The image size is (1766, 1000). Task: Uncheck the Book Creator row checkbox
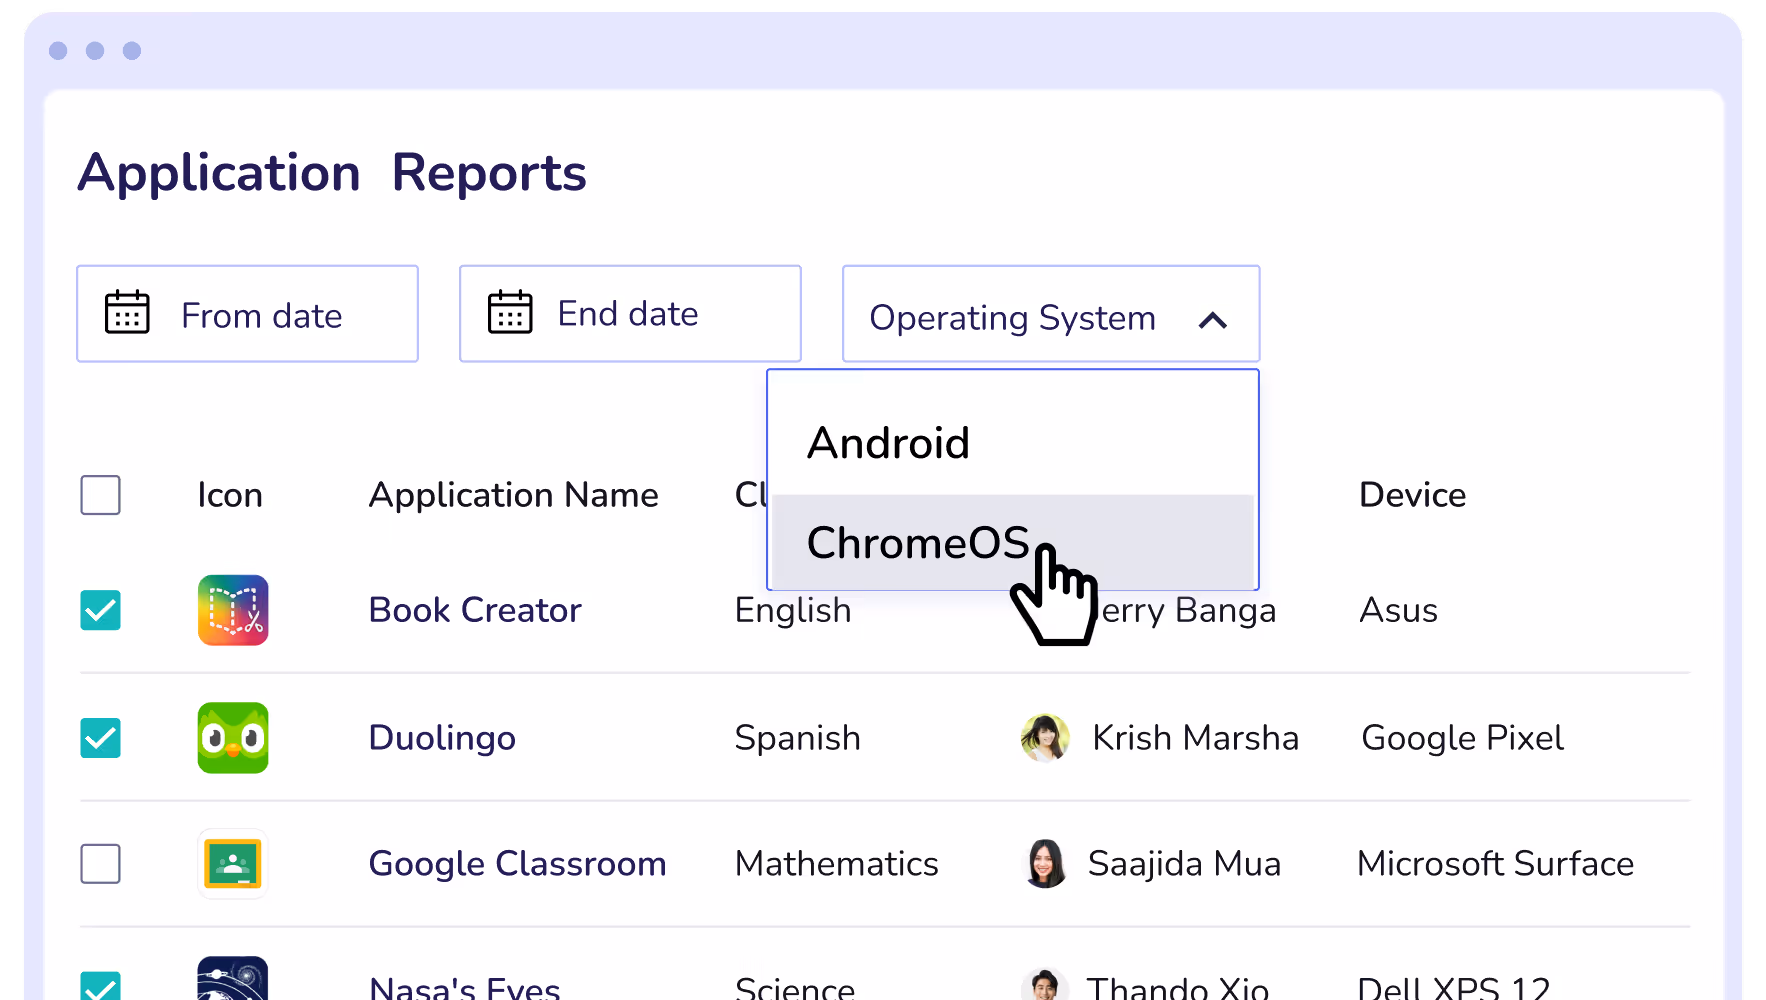pyautogui.click(x=100, y=610)
